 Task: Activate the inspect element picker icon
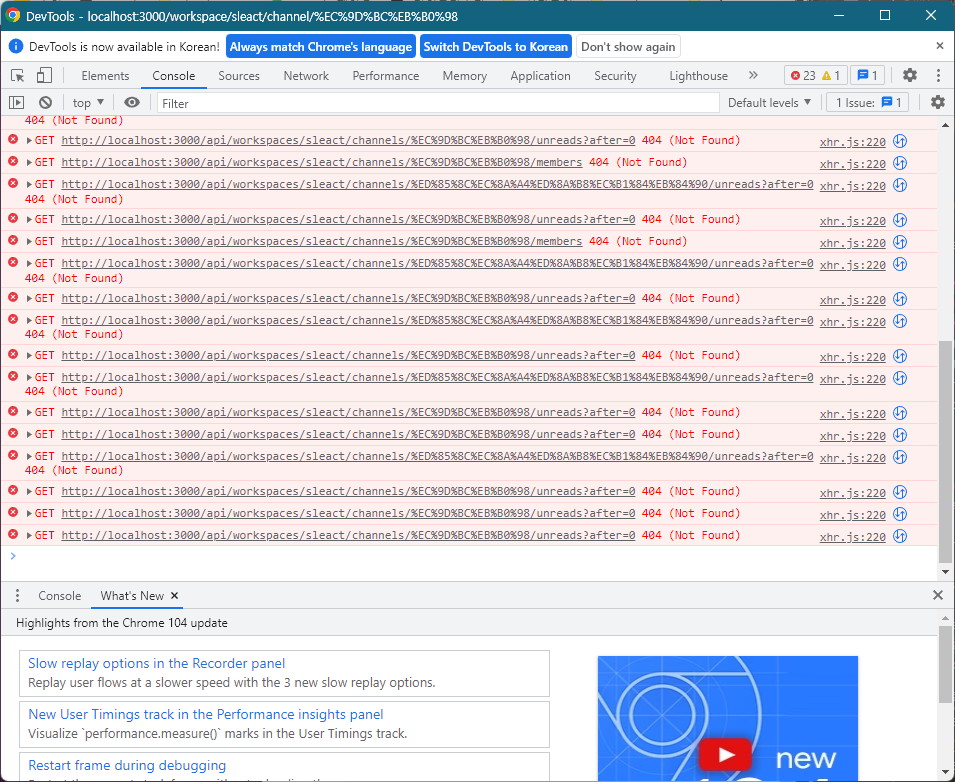[18, 76]
